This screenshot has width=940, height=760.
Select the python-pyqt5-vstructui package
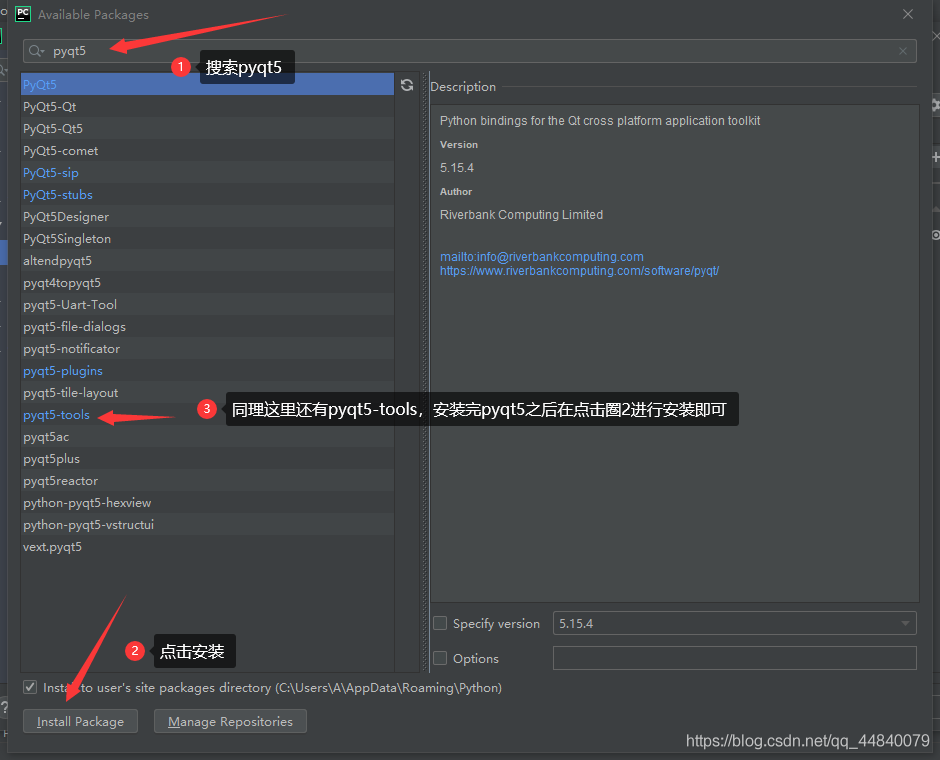point(207,525)
